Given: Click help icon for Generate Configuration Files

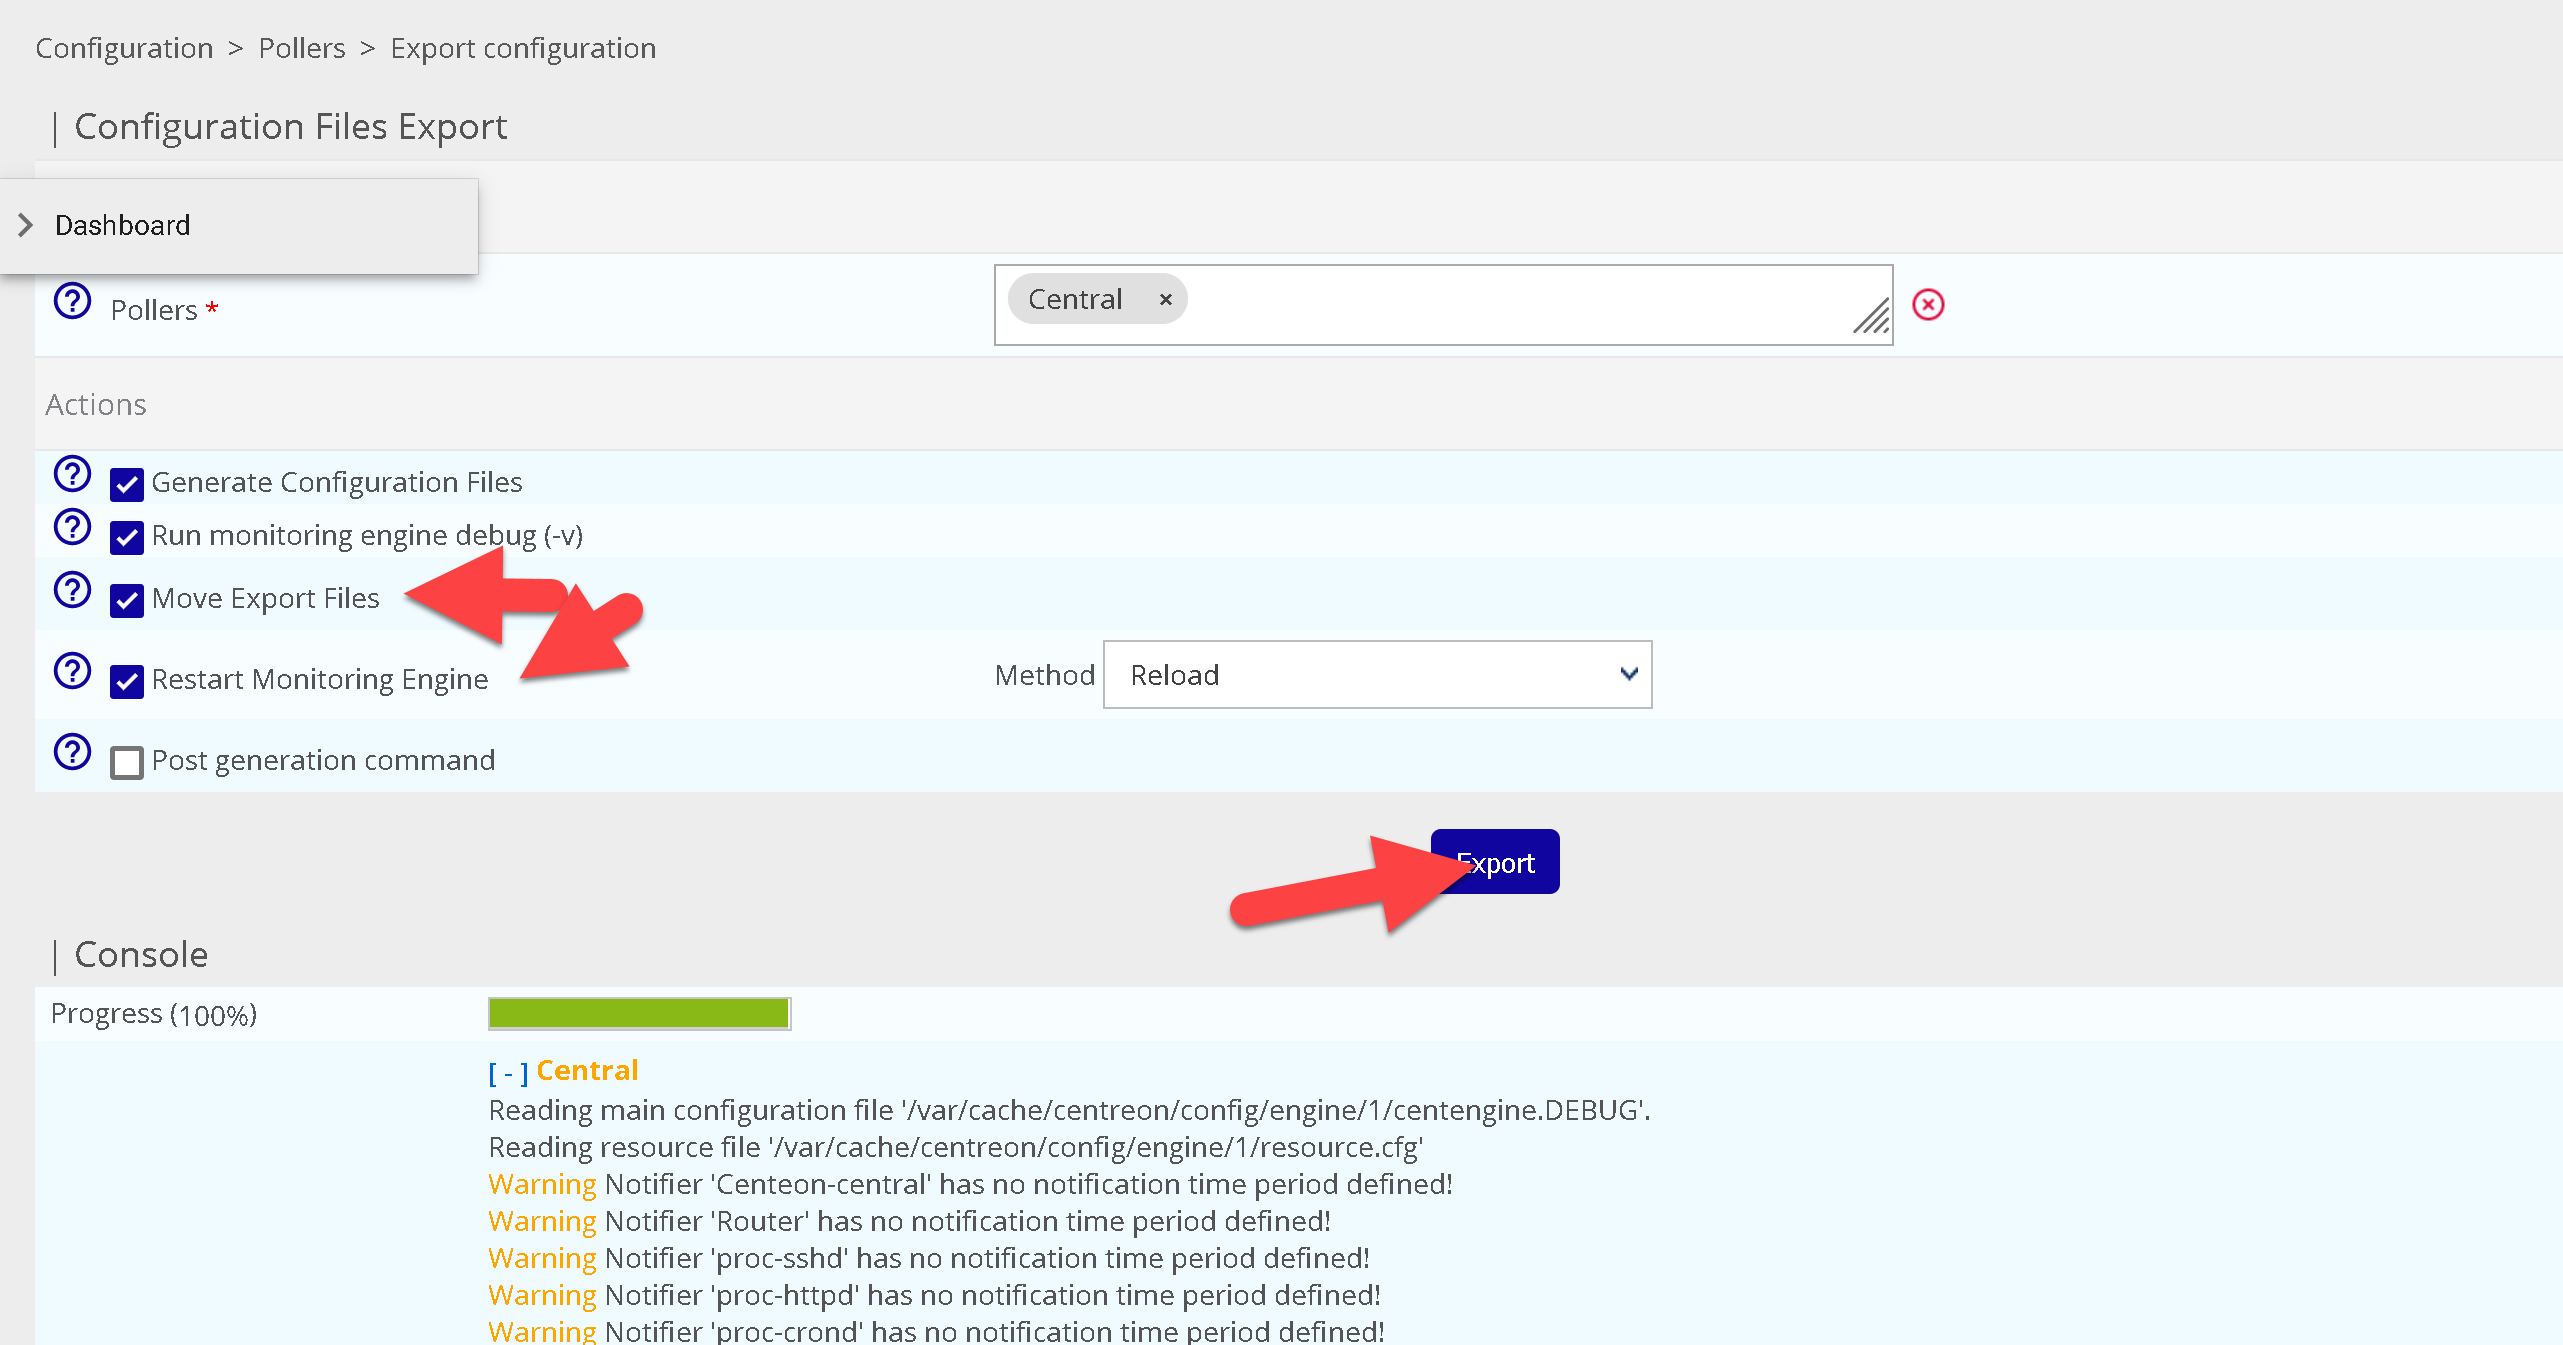Looking at the screenshot, I should pyautogui.click(x=72, y=474).
